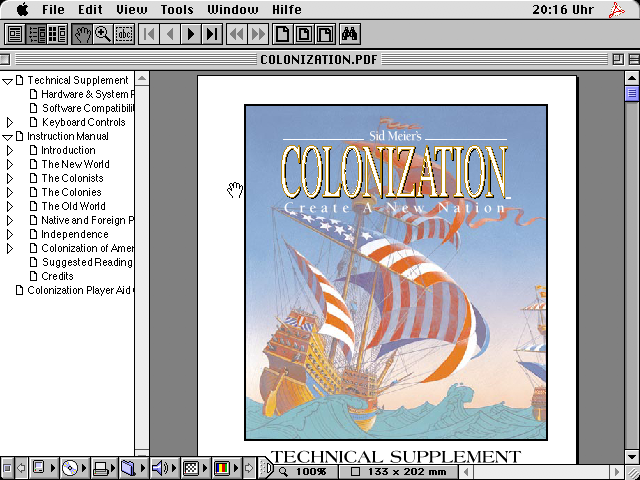640x480 pixels.
Task: Click the Introduction bookmark page icon
Action: [x=33, y=150]
